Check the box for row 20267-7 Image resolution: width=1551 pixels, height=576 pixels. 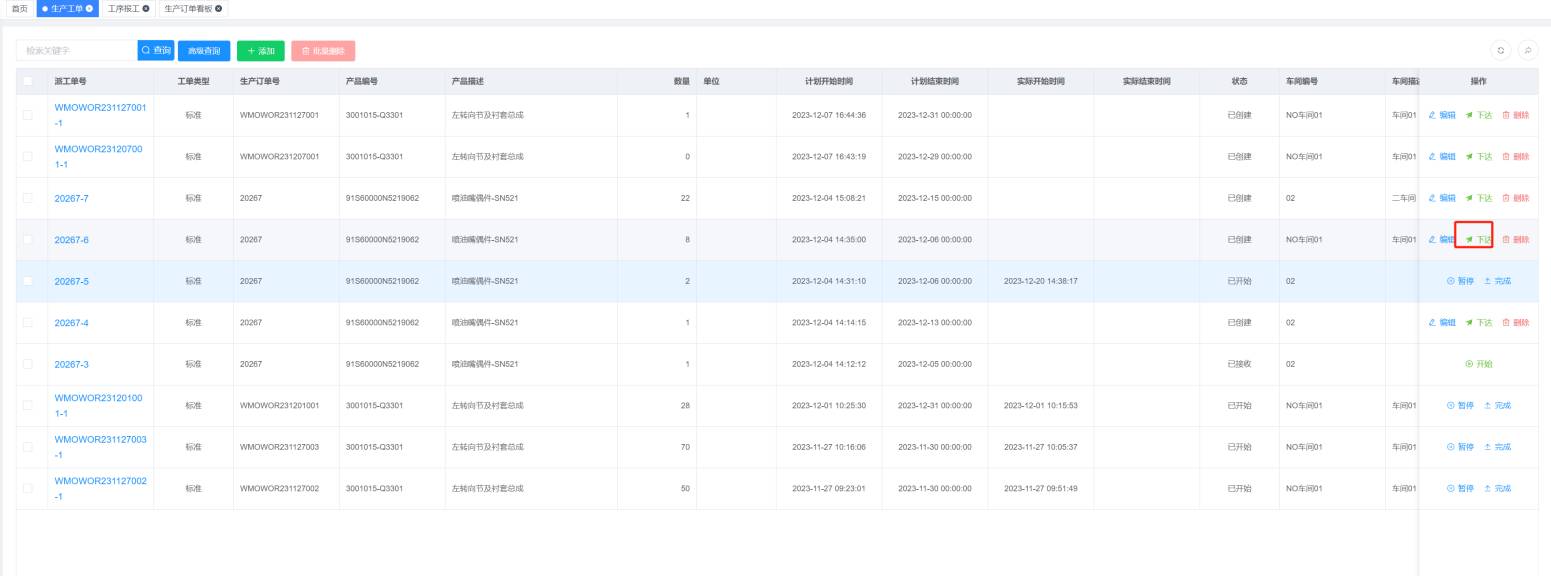pos(28,198)
